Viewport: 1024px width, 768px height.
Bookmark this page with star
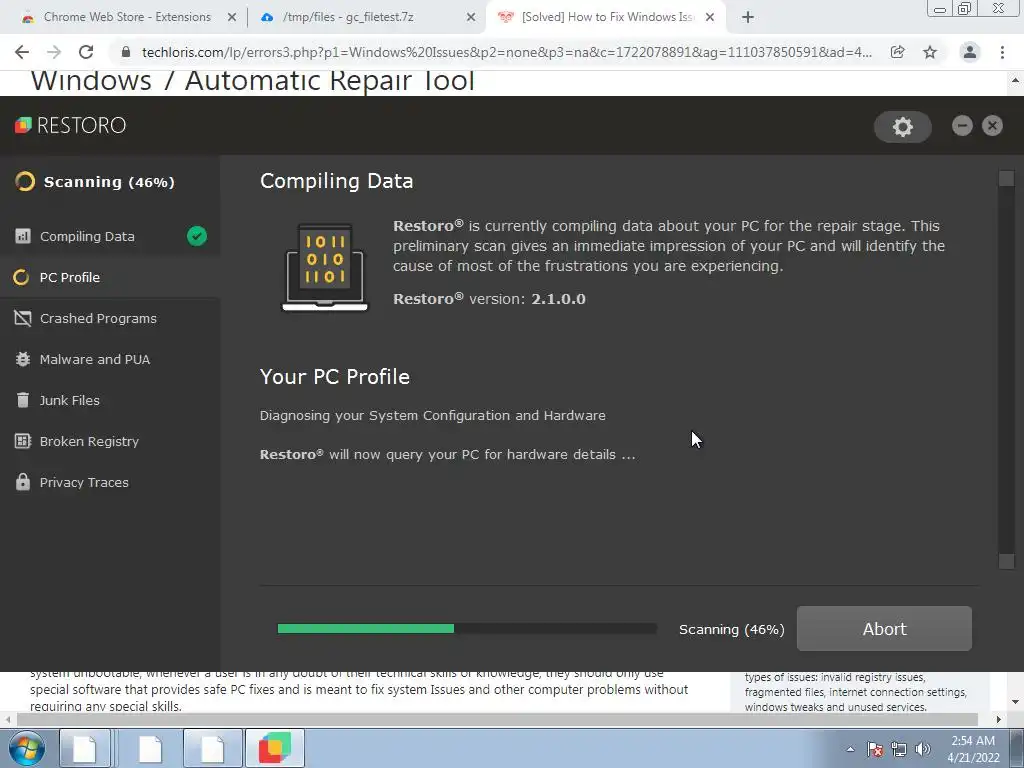[930, 52]
